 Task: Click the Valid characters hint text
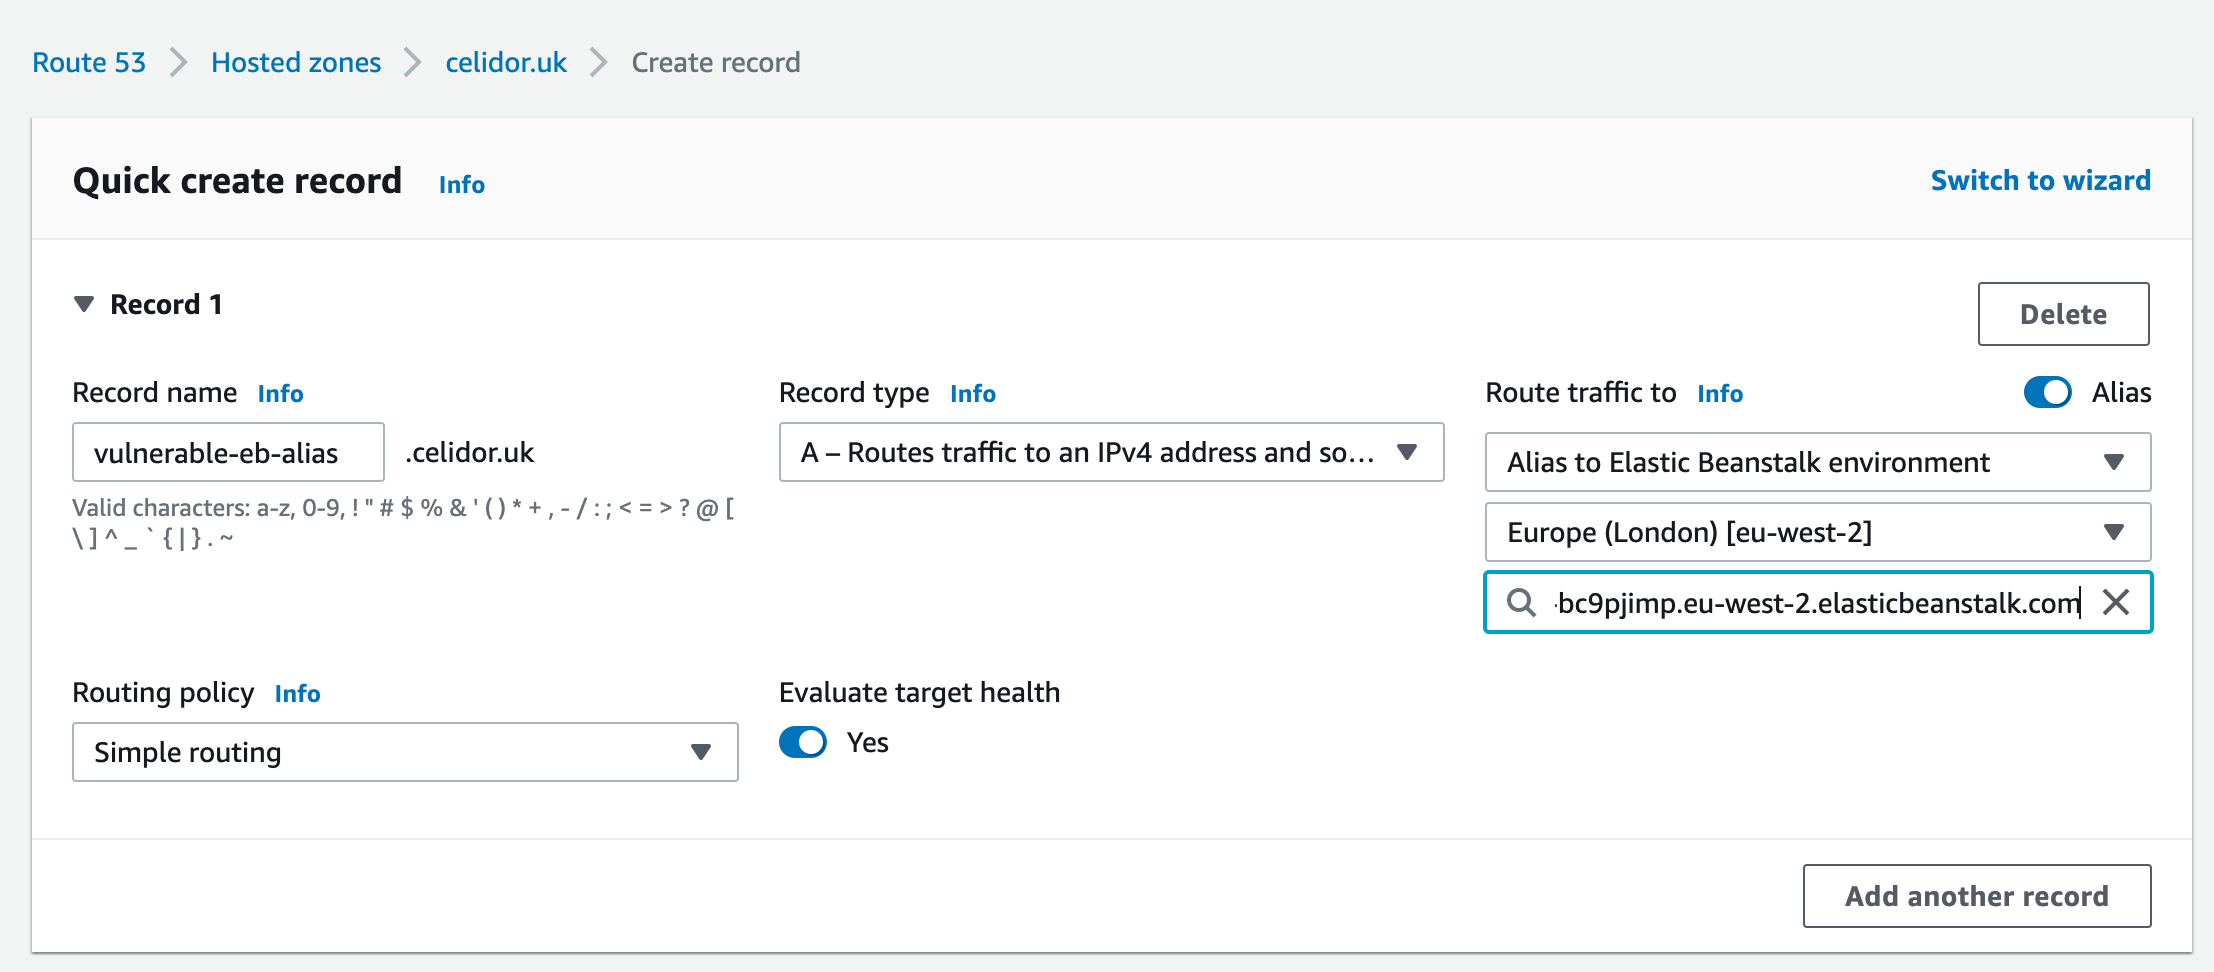pos(403,523)
